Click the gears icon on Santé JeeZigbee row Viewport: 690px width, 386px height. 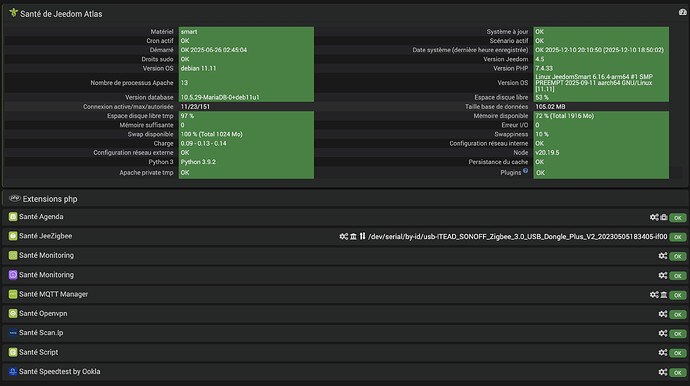[x=344, y=236]
